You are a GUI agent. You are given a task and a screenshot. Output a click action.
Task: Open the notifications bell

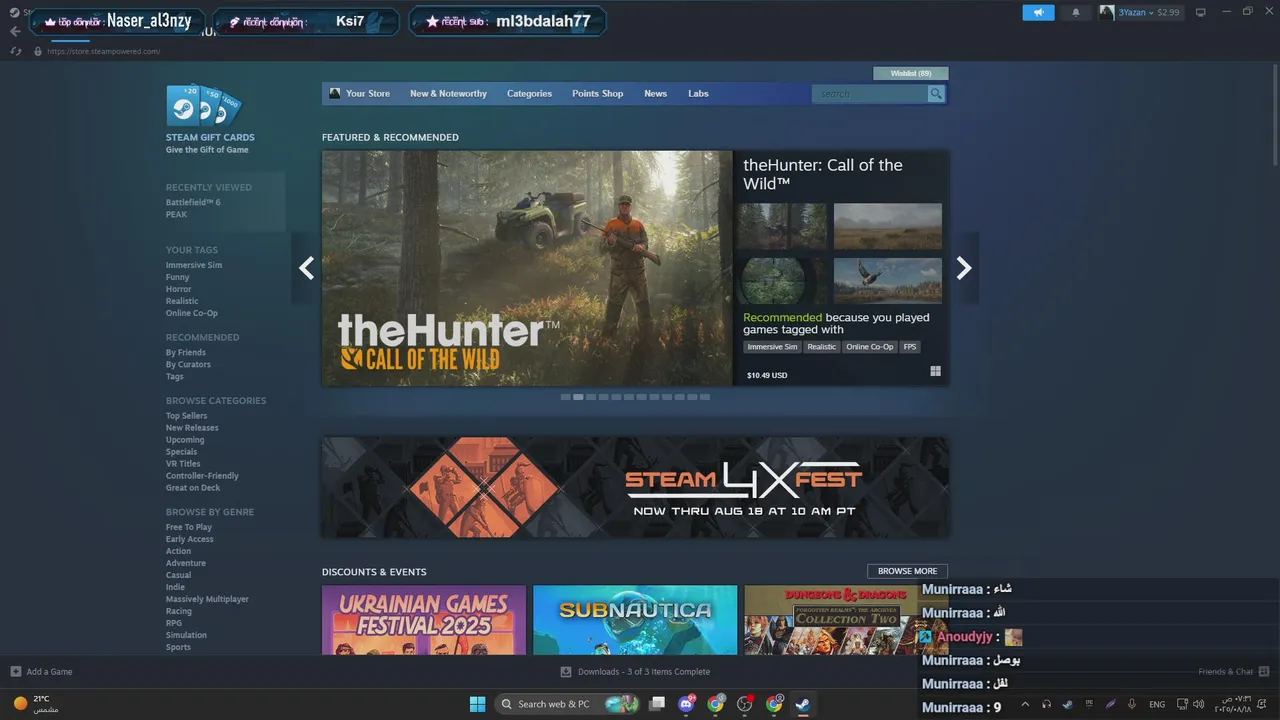(1076, 13)
